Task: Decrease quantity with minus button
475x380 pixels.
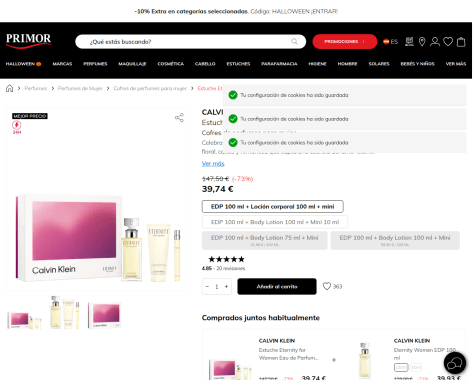Action: pyautogui.click(x=207, y=286)
